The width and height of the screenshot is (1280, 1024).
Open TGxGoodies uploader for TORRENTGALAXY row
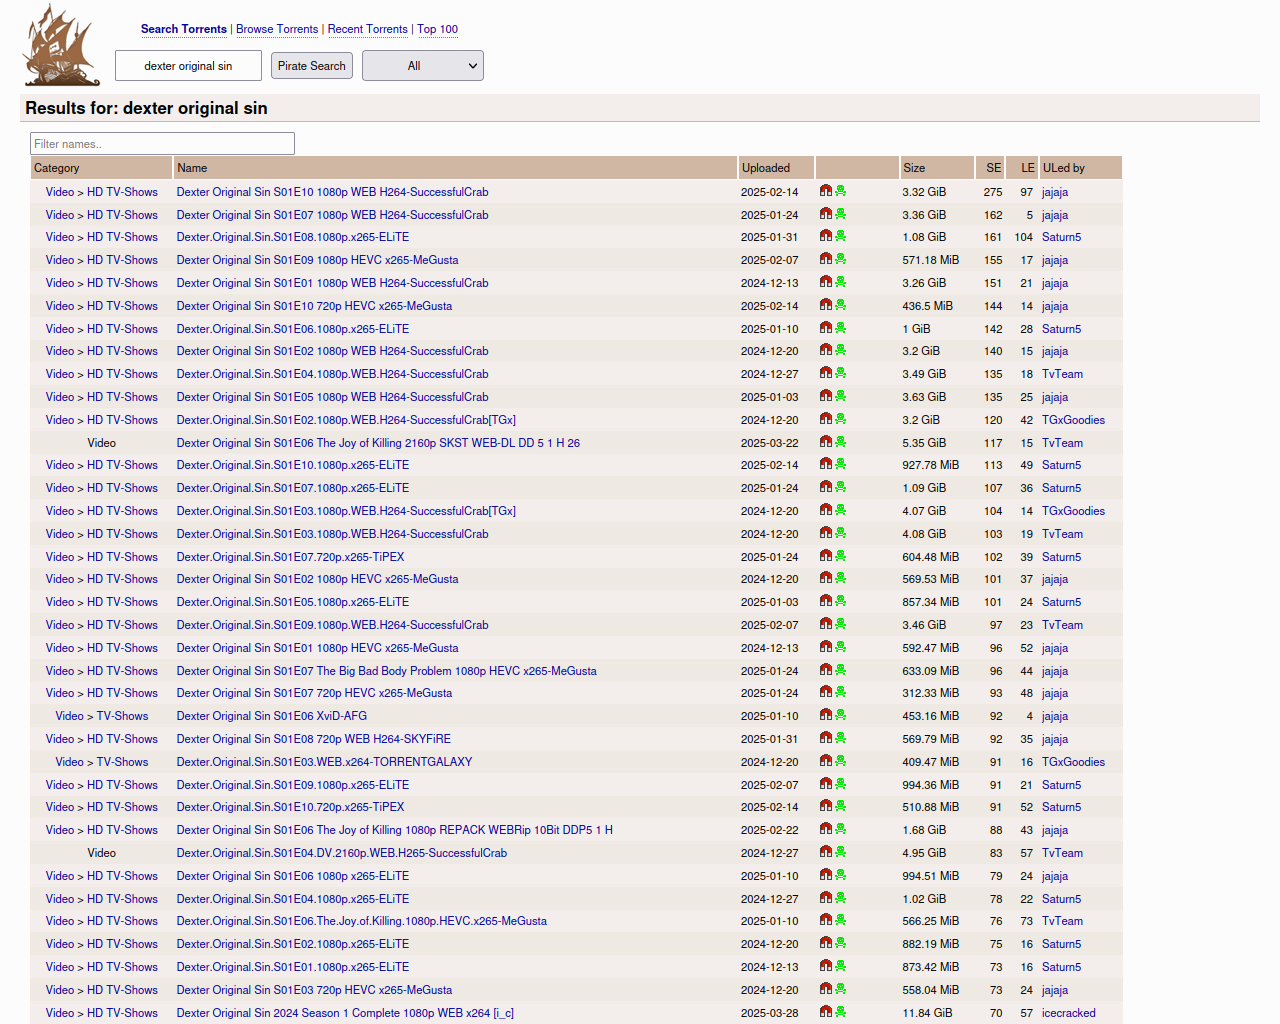tap(1074, 762)
